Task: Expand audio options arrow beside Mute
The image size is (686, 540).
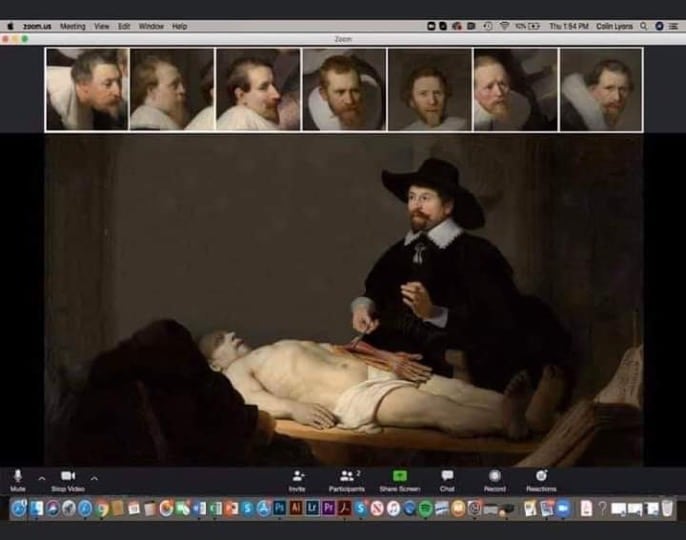Action: [x=42, y=479]
